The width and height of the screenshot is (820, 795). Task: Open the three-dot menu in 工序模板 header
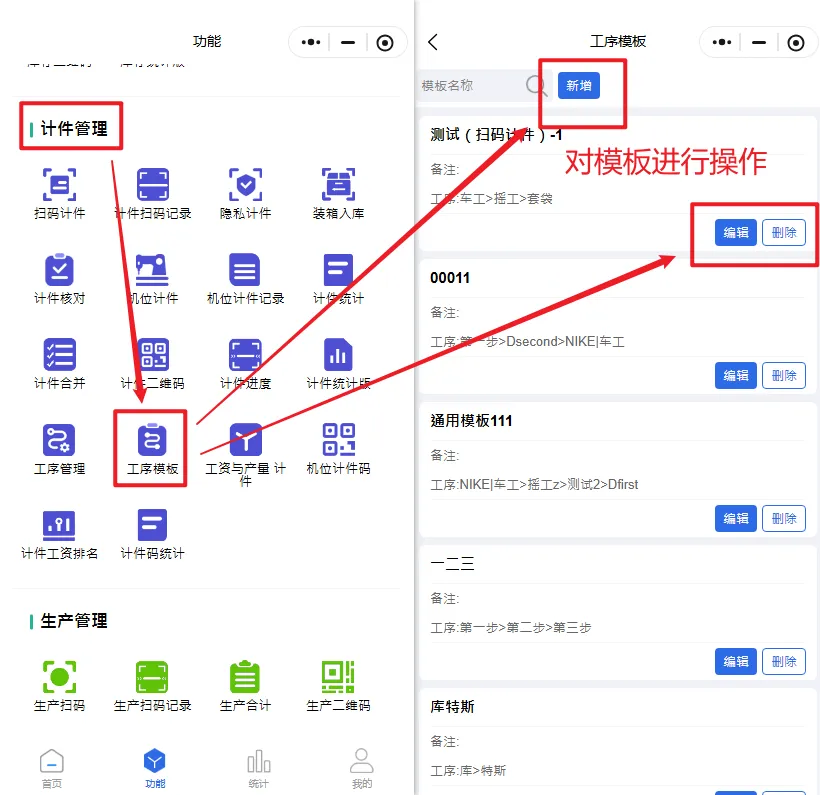click(722, 42)
